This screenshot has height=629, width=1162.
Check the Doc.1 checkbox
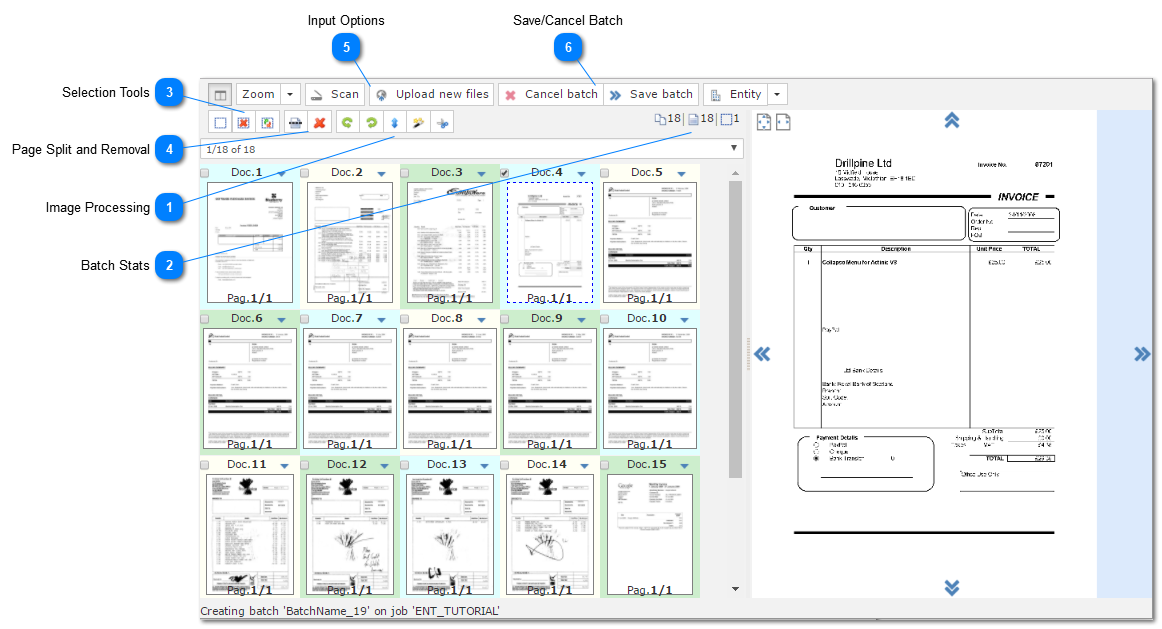click(205, 173)
